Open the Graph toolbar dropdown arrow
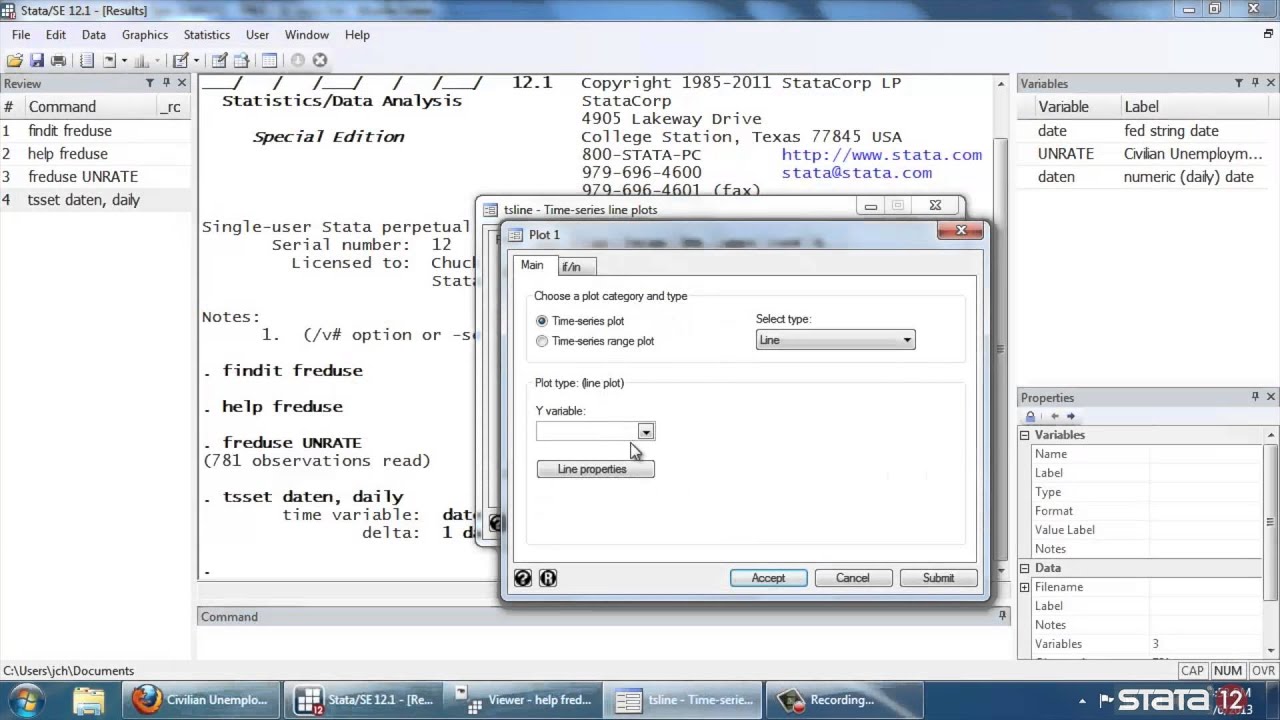 [158, 60]
